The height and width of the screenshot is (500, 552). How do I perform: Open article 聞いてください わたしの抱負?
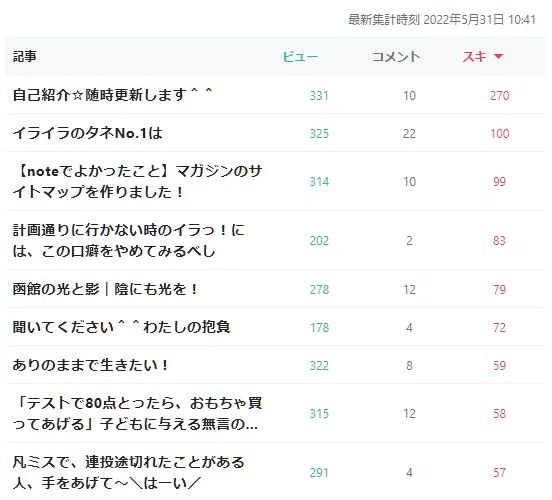pos(121,327)
